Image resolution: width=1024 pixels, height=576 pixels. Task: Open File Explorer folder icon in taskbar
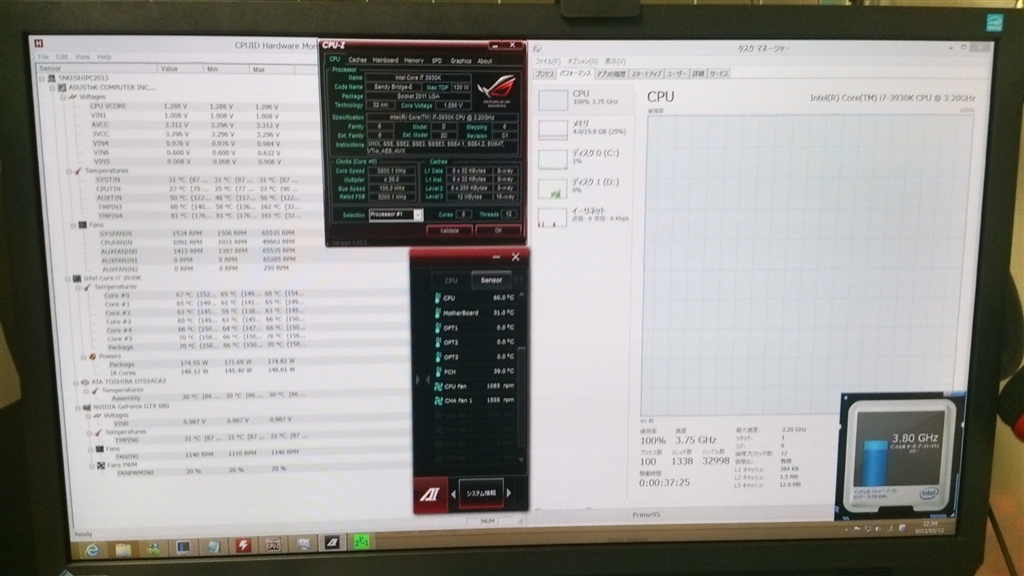(123, 549)
